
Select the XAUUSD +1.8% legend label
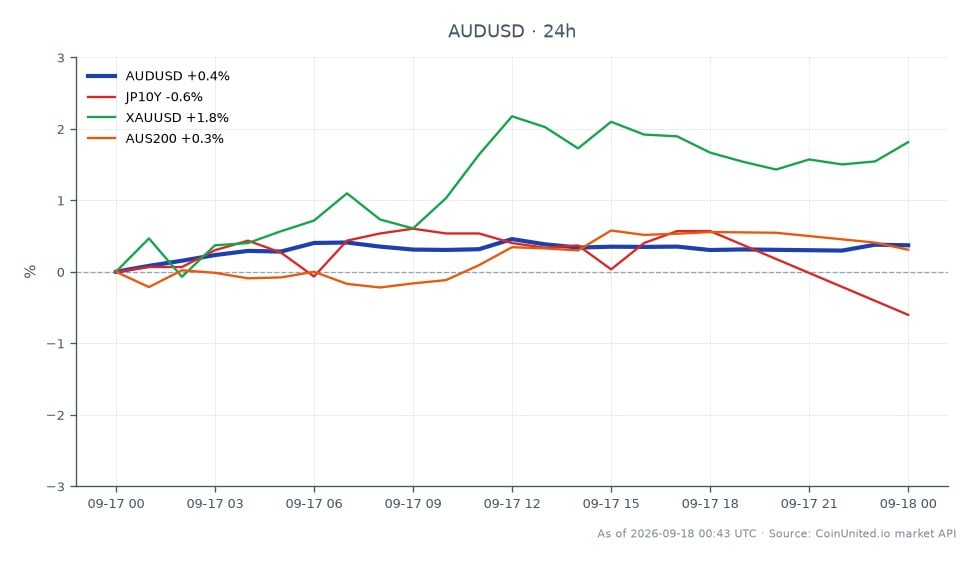(x=177, y=118)
